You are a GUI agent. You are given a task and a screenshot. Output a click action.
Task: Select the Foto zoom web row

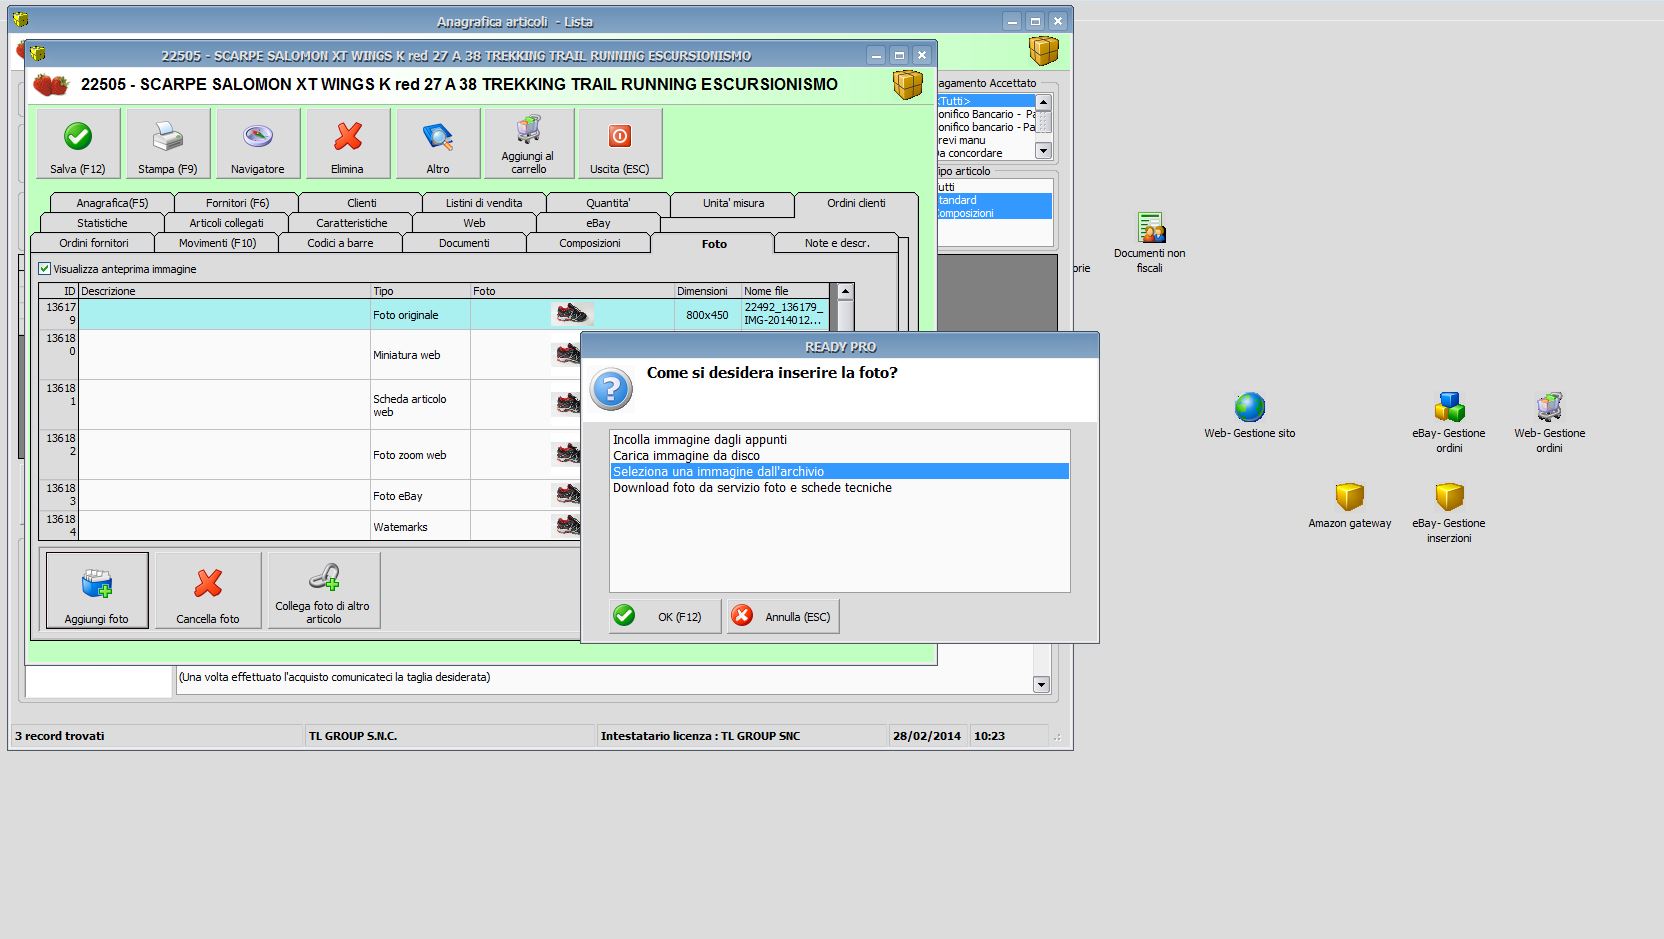click(310, 455)
